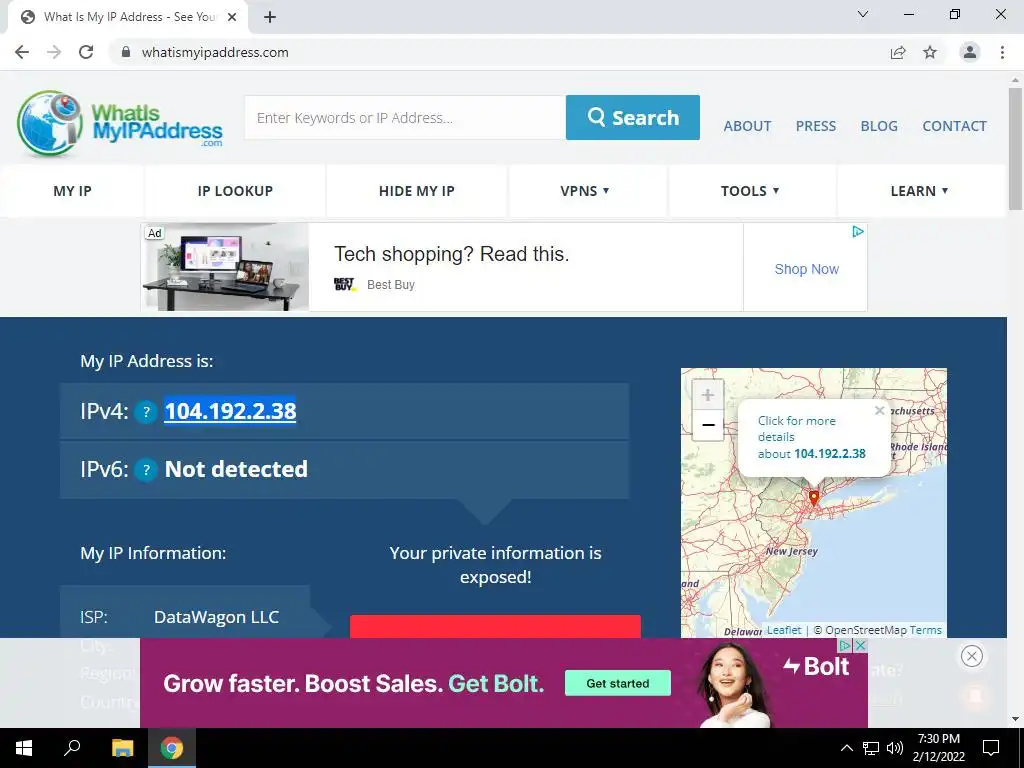Show hidden system tray icons

(x=846, y=748)
